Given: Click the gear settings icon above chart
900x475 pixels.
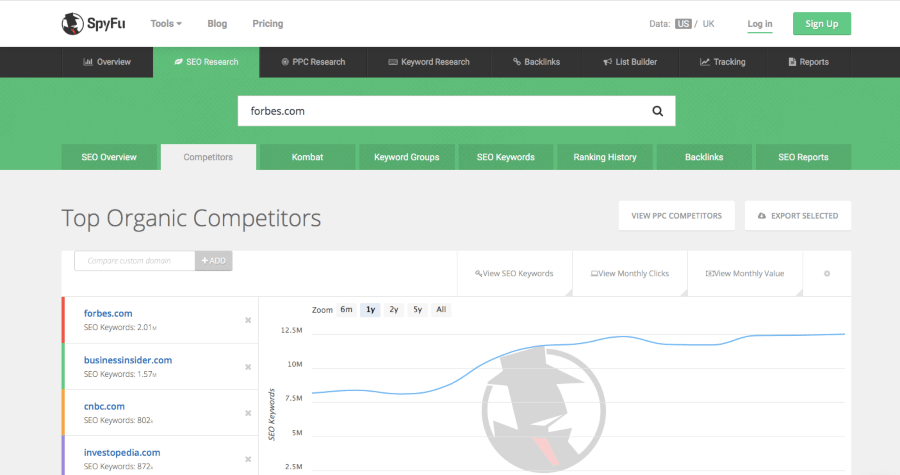Looking at the screenshot, I should click(826, 273).
